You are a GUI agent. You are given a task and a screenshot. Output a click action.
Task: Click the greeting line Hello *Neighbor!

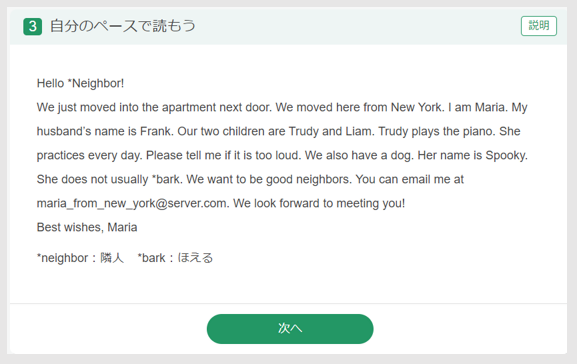pyautogui.click(x=80, y=84)
